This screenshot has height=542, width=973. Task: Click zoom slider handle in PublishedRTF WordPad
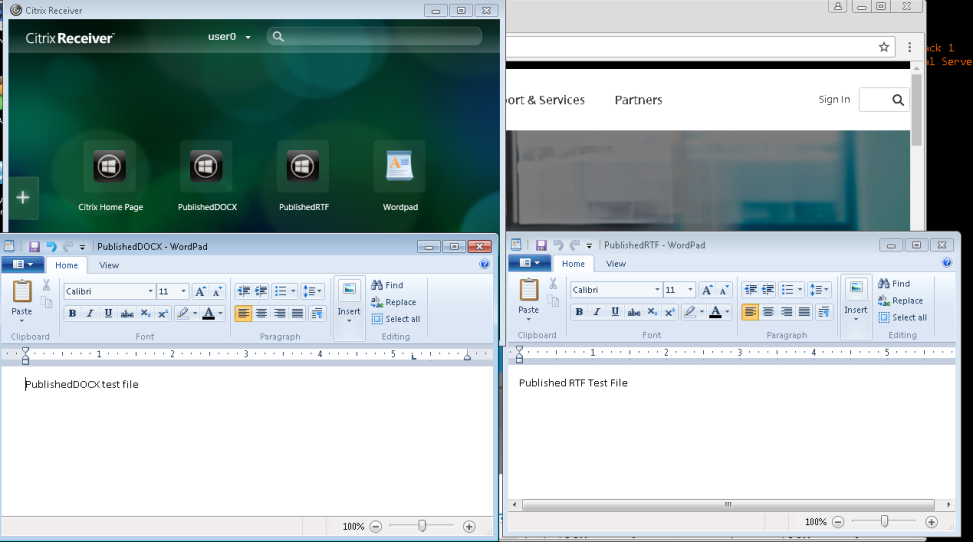pos(884,522)
